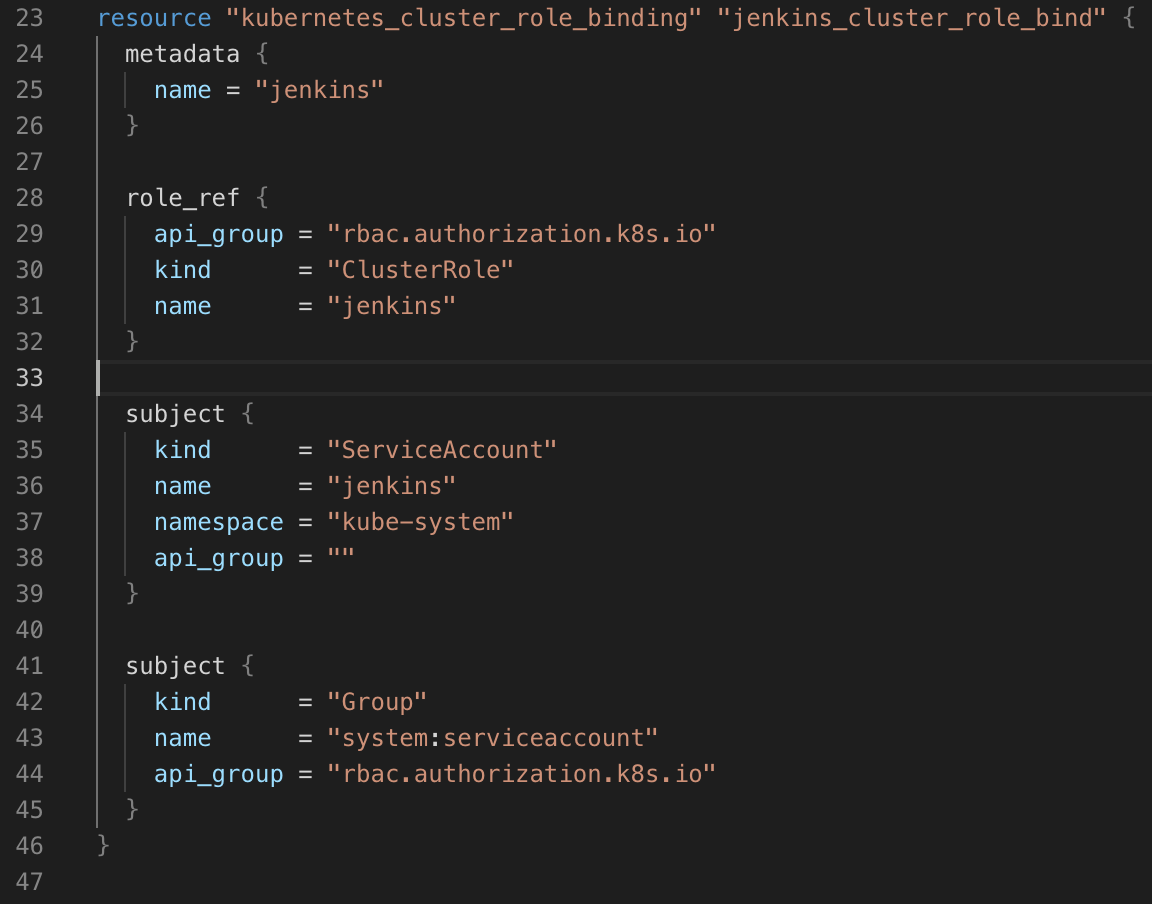Click the "jenkins_cluster_role_bind" resource name
This screenshot has width=1152, height=904.
click(914, 17)
